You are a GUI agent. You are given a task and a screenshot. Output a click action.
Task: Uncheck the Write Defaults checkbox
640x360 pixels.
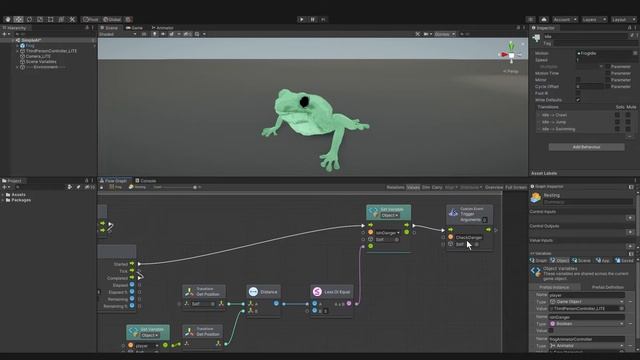click(578, 100)
